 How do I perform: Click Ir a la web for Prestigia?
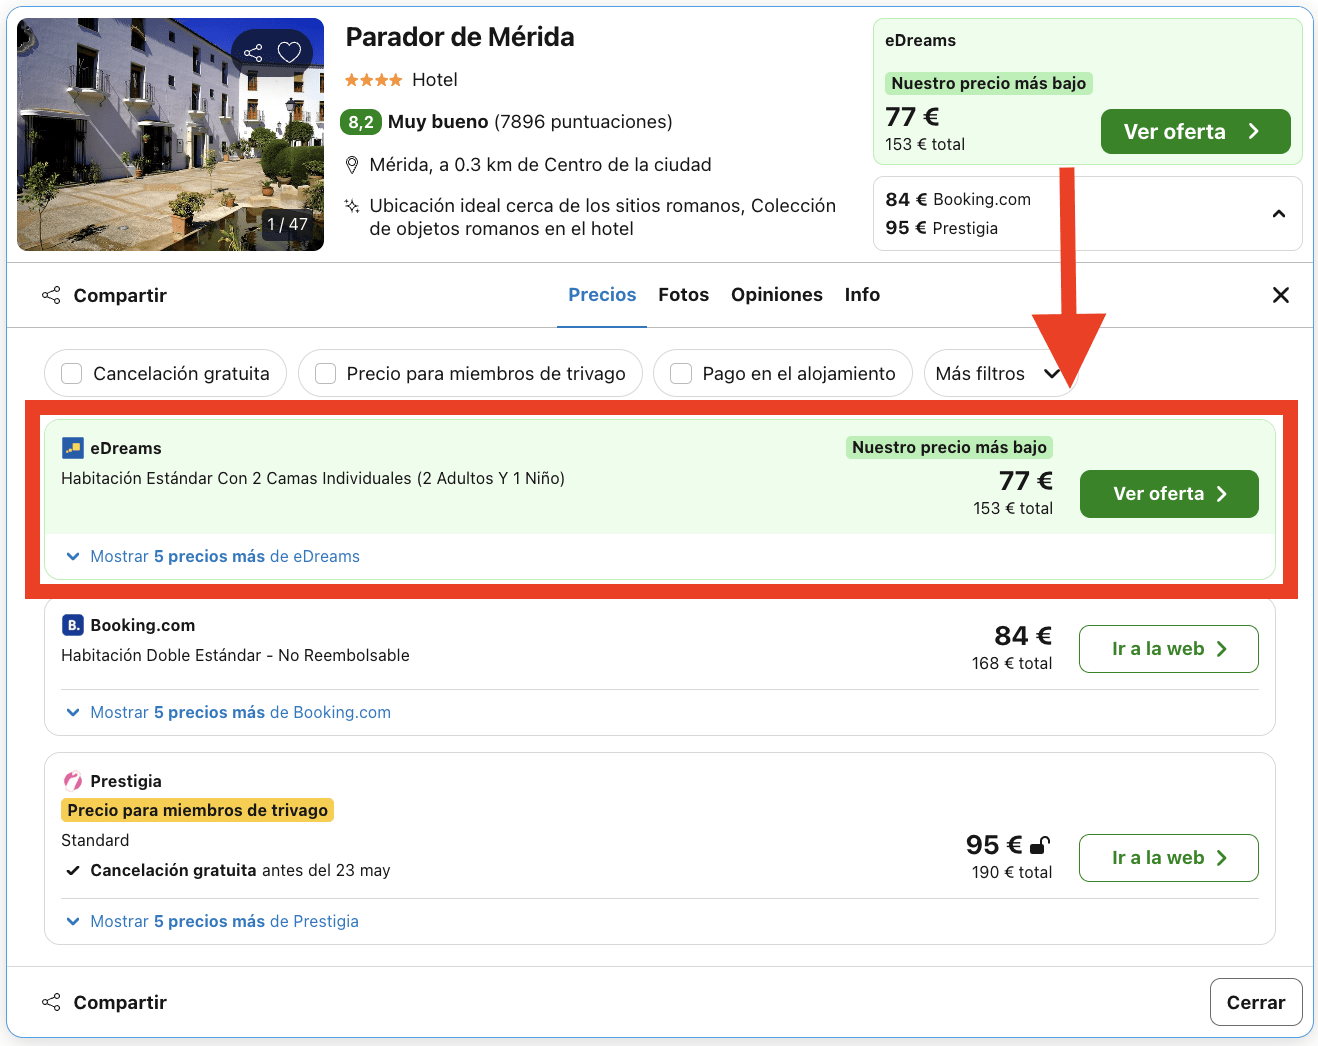1169,858
